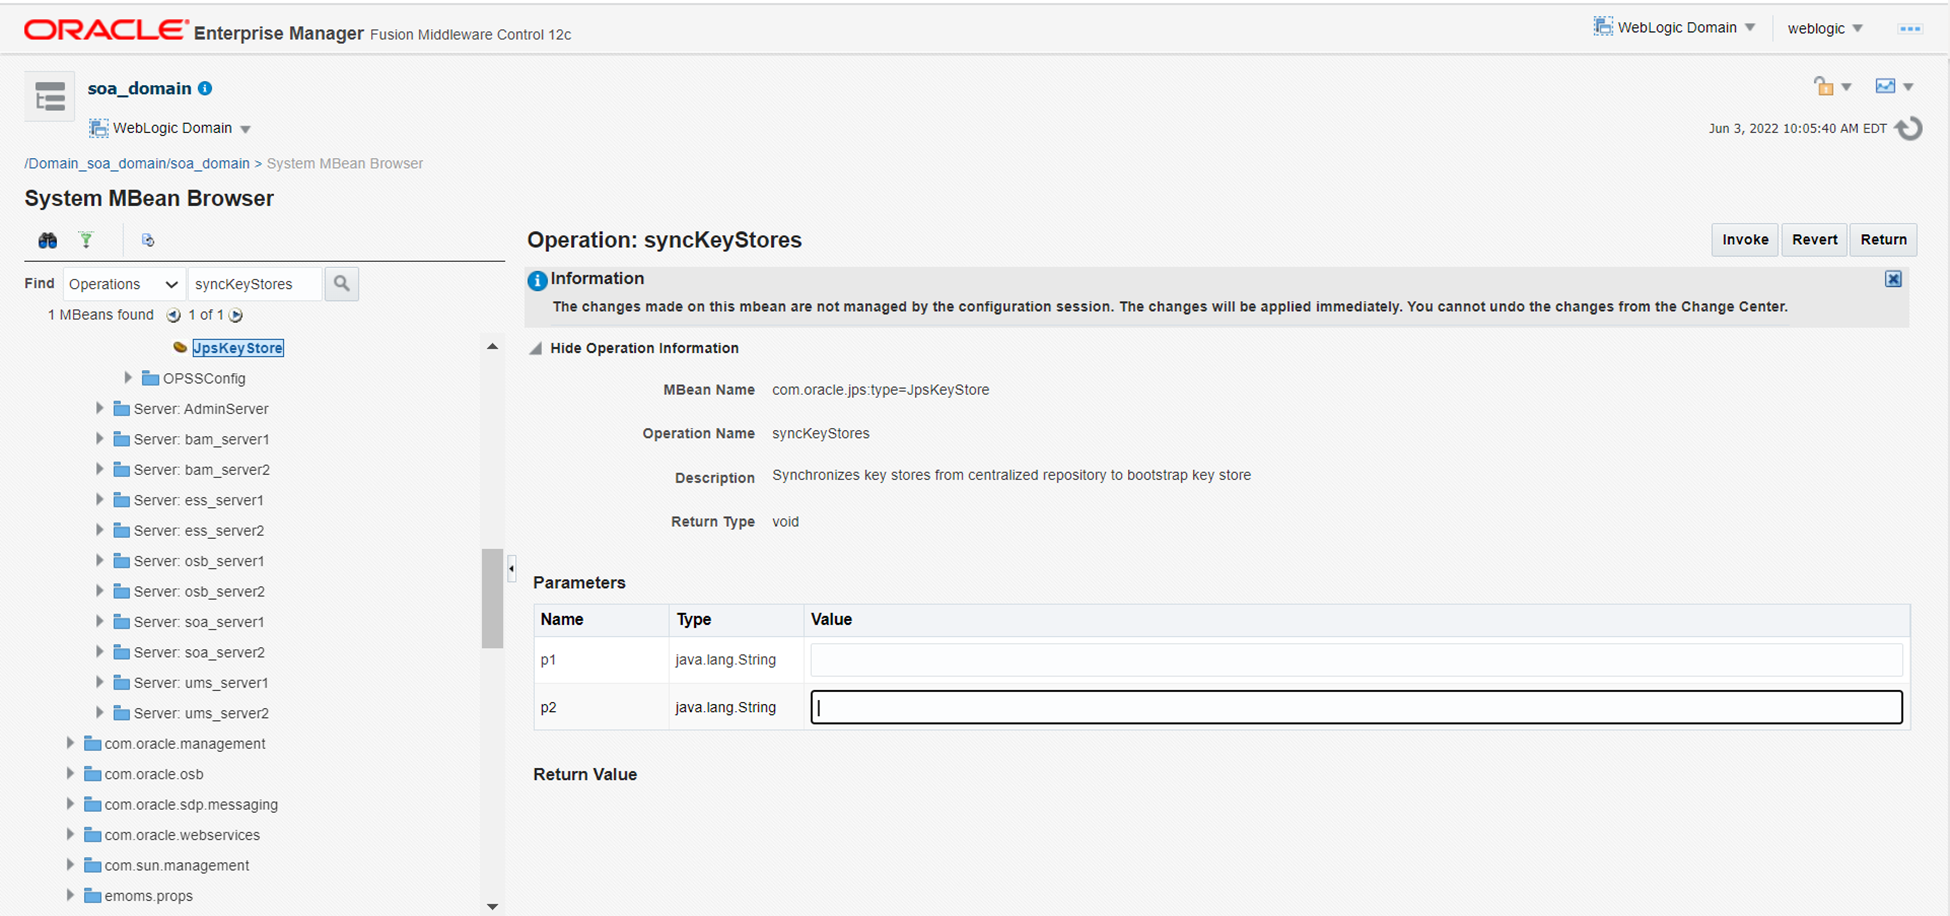This screenshot has width=1950, height=916.
Task: Click the syncKeyStores search text field
Action: pos(255,284)
